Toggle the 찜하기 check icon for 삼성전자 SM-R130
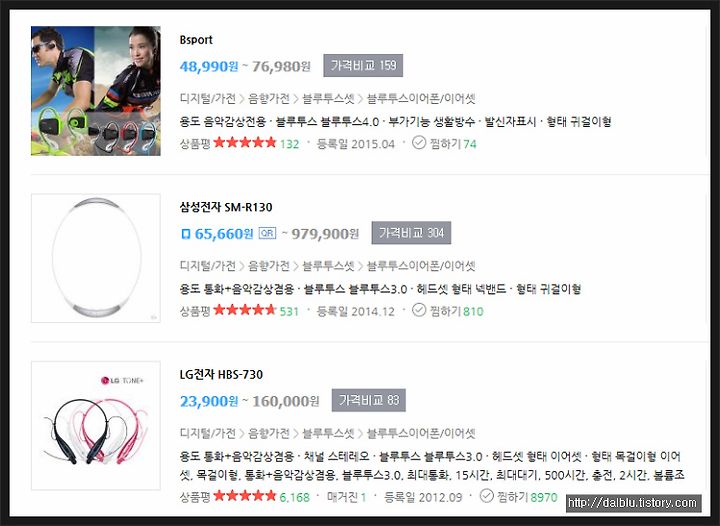The image size is (720, 526). coord(419,310)
